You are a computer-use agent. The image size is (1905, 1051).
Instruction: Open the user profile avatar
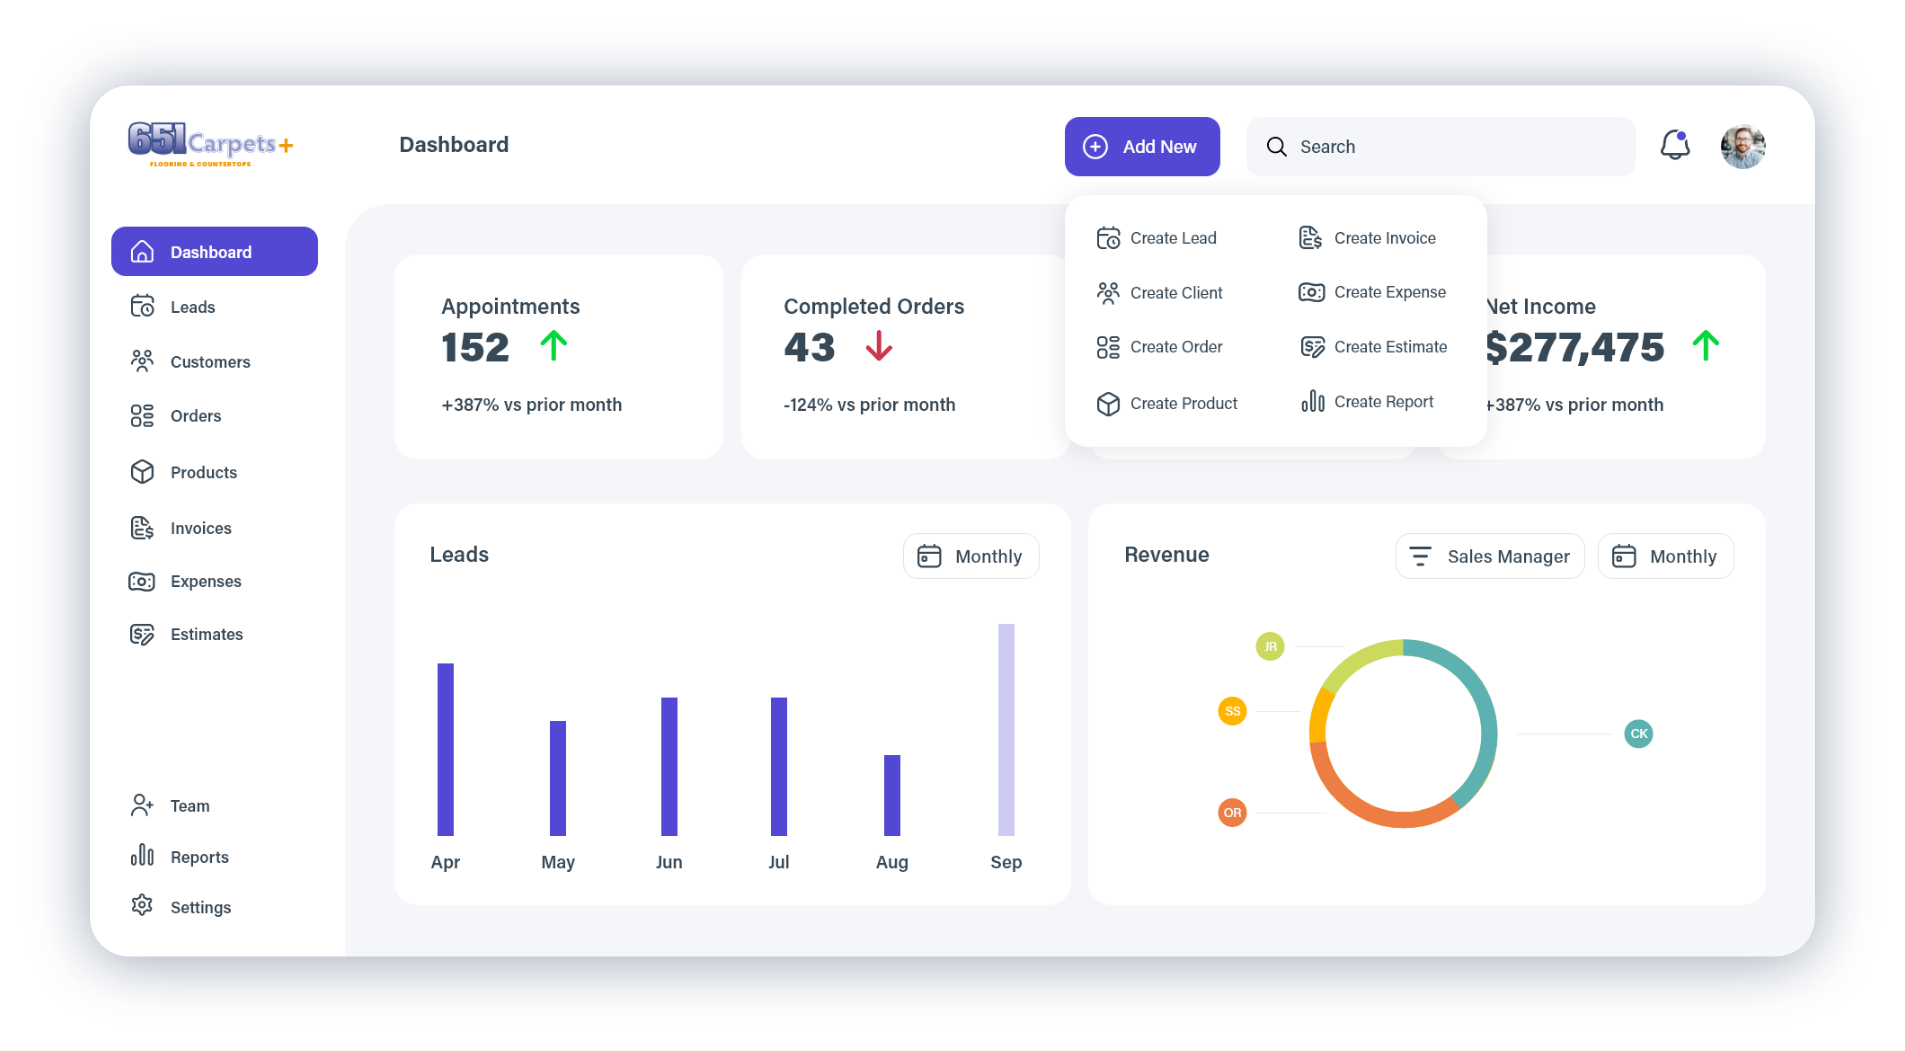pyautogui.click(x=1743, y=146)
